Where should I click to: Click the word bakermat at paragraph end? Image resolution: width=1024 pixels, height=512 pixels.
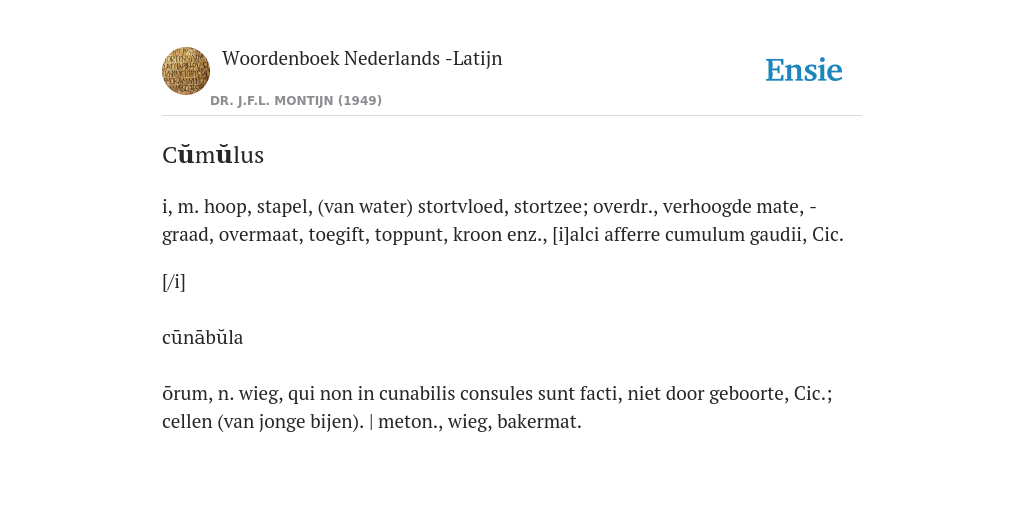tap(539, 422)
